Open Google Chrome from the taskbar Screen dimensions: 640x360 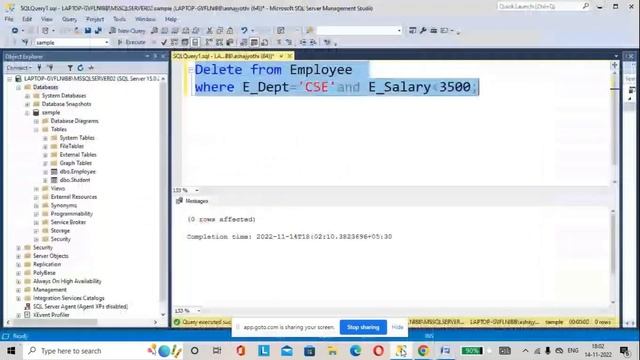coord(423,351)
